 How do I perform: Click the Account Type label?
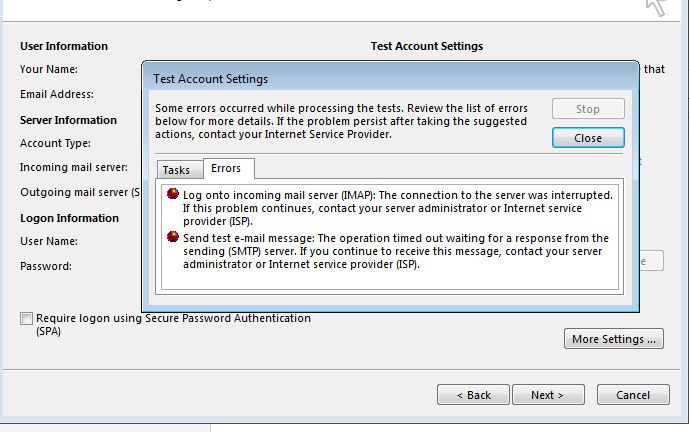[55, 143]
